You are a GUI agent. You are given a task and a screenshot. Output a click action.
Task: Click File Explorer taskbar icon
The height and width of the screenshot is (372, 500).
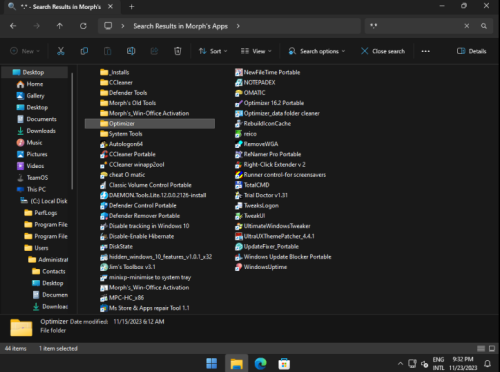point(236,363)
